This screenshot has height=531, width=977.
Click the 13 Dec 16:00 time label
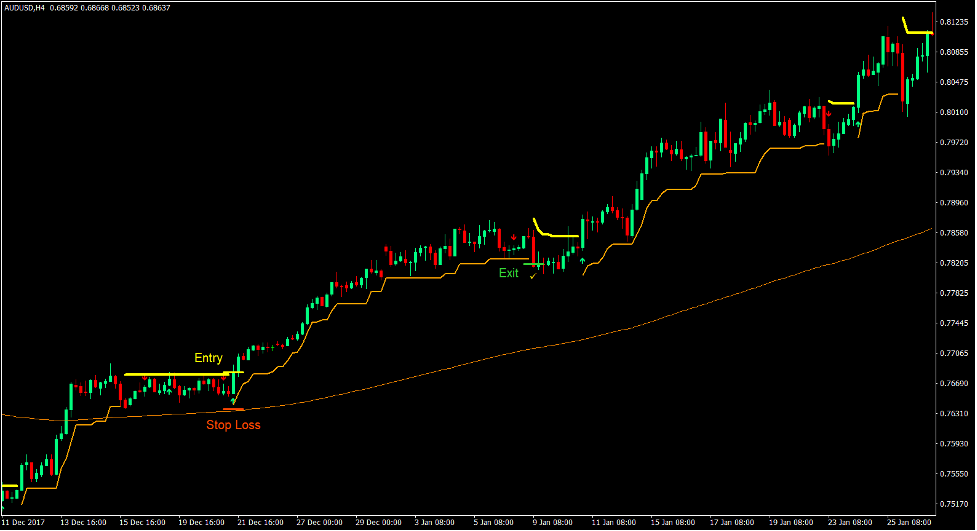click(83, 523)
